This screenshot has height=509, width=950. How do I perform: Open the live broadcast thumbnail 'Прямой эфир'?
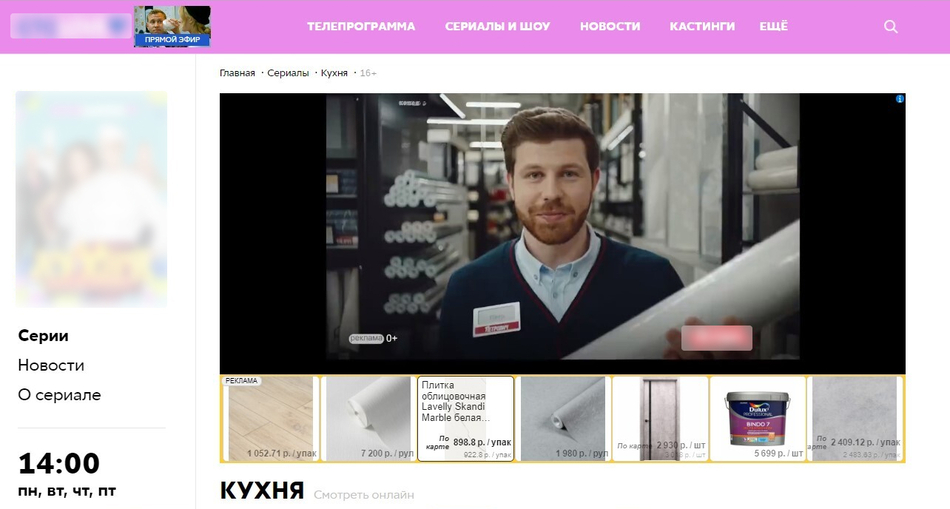tap(172, 26)
